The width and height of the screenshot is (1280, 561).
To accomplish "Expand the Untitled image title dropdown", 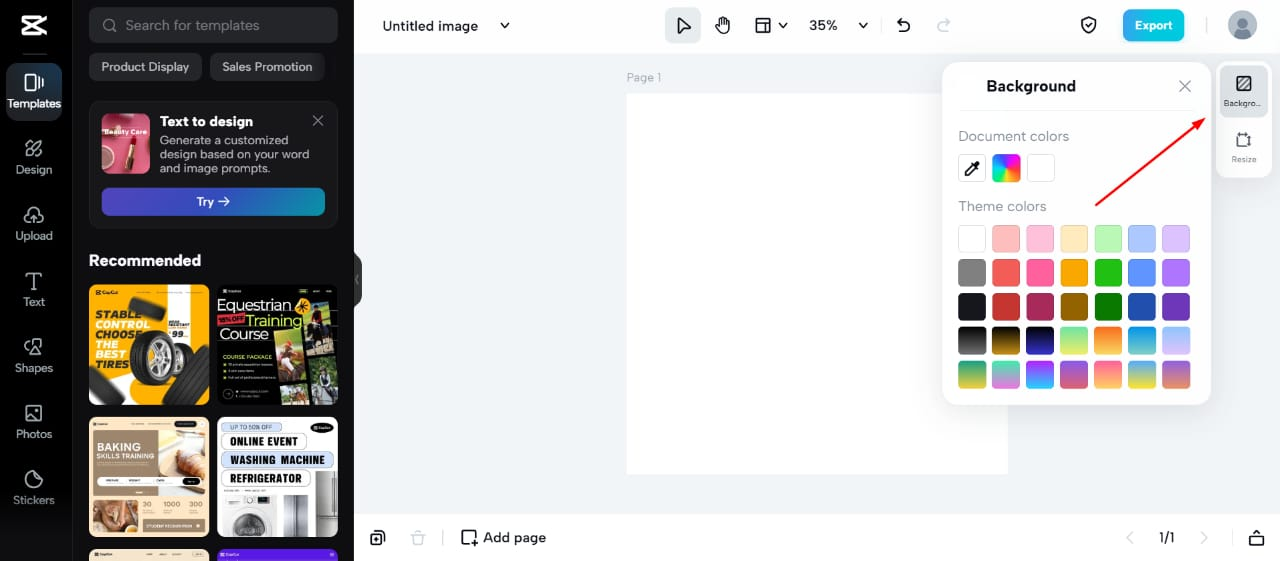I will 505,26.
